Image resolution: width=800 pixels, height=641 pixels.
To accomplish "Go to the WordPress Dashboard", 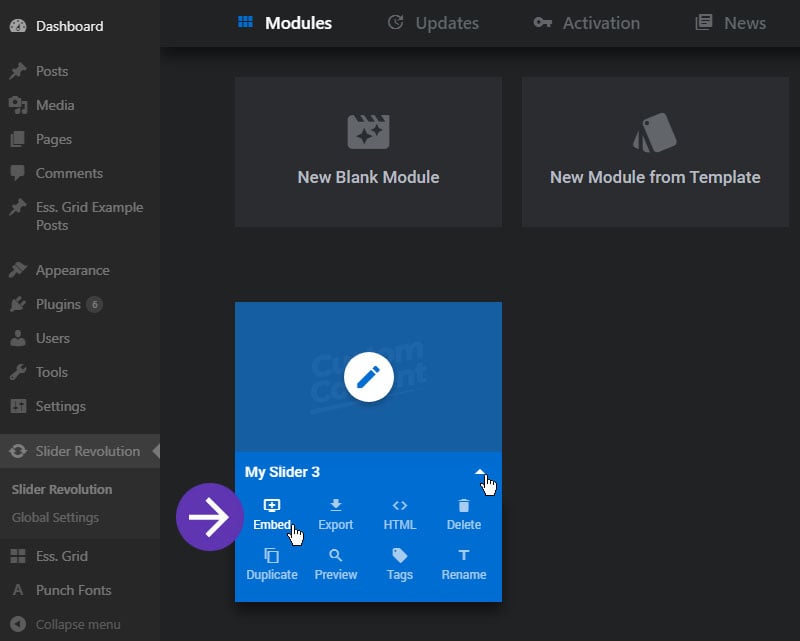I will click(x=69, y=26).
